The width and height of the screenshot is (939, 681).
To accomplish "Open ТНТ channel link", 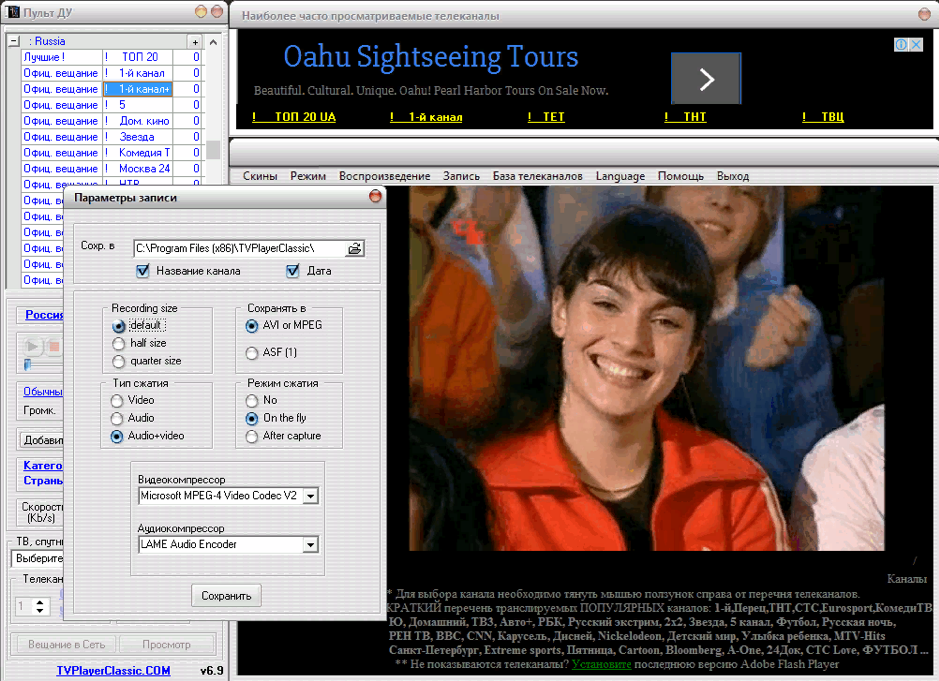I will (x=686, y=117).
